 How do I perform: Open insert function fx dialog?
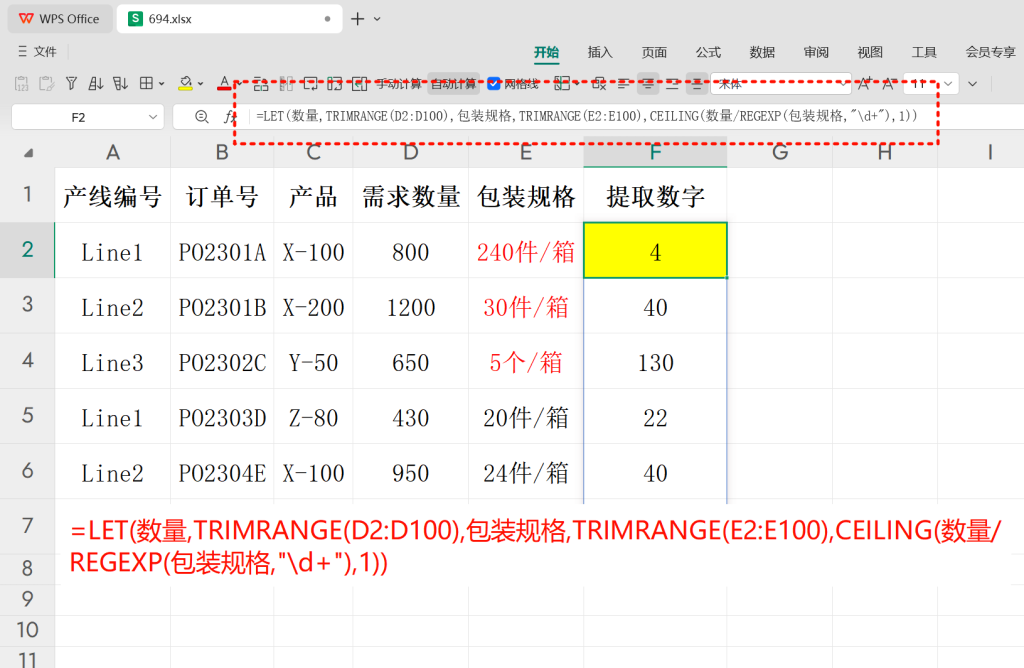(229, 117)
